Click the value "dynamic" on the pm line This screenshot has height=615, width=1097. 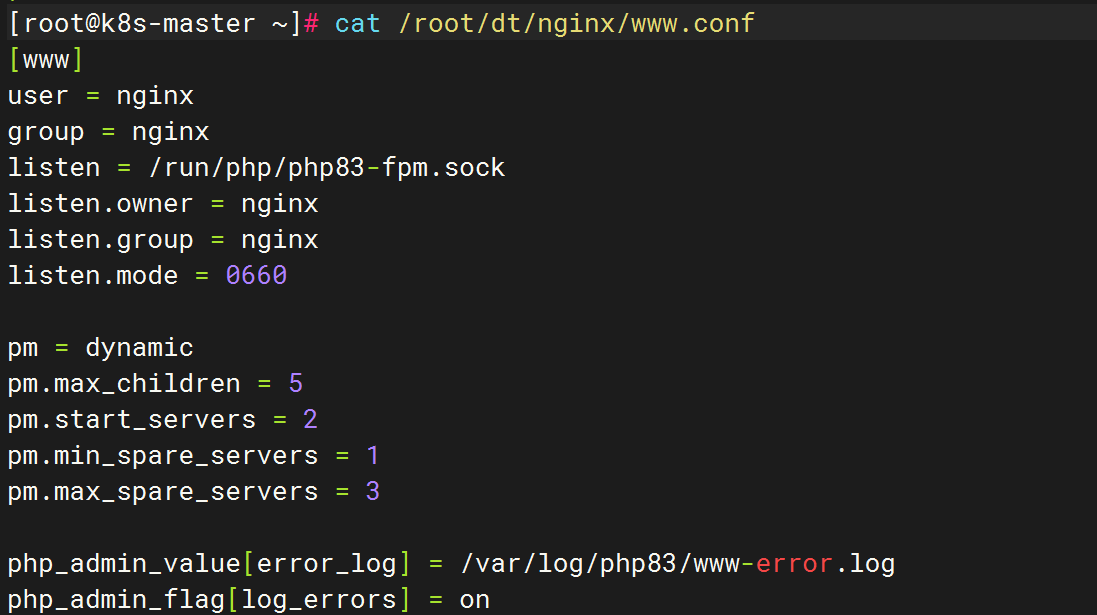pos(139,348)
